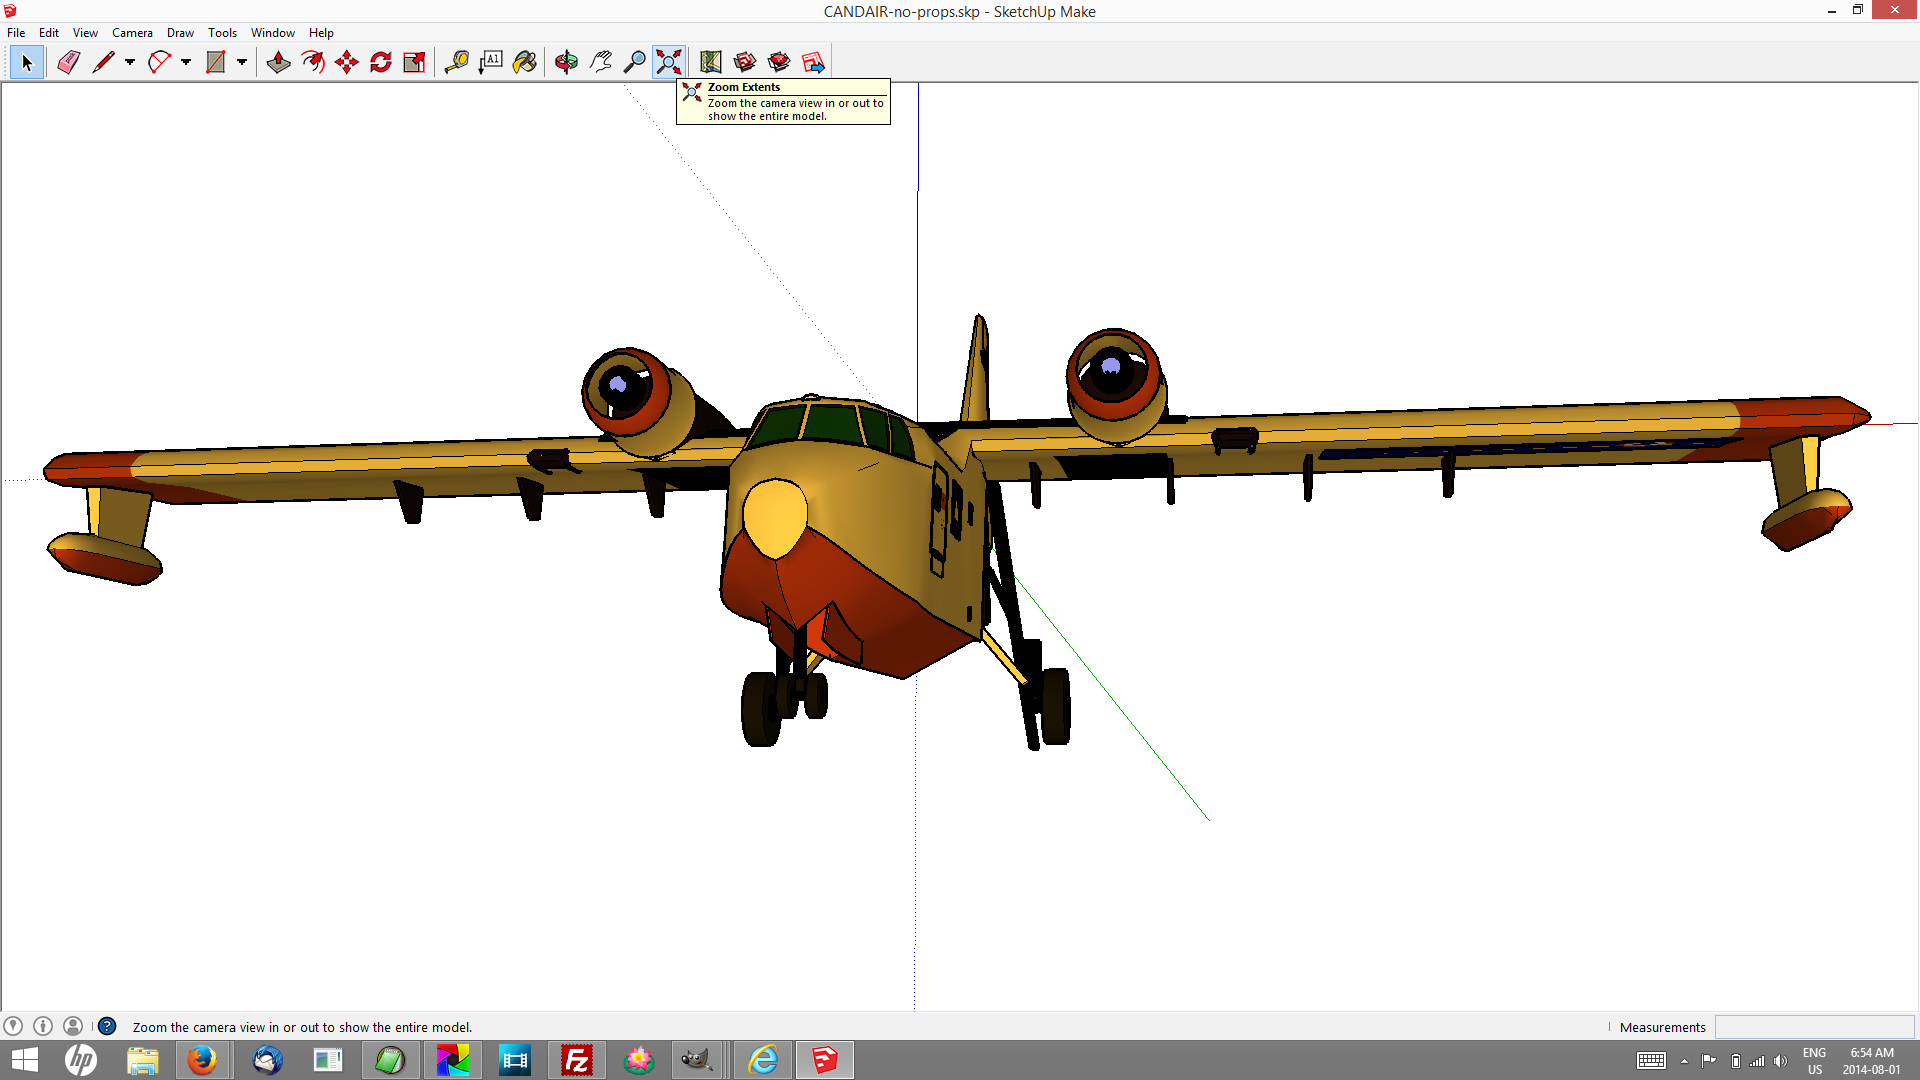
Task: Open Thunderbird from the taskbar
Action: pyautogui.click(x=267, y=1060)
